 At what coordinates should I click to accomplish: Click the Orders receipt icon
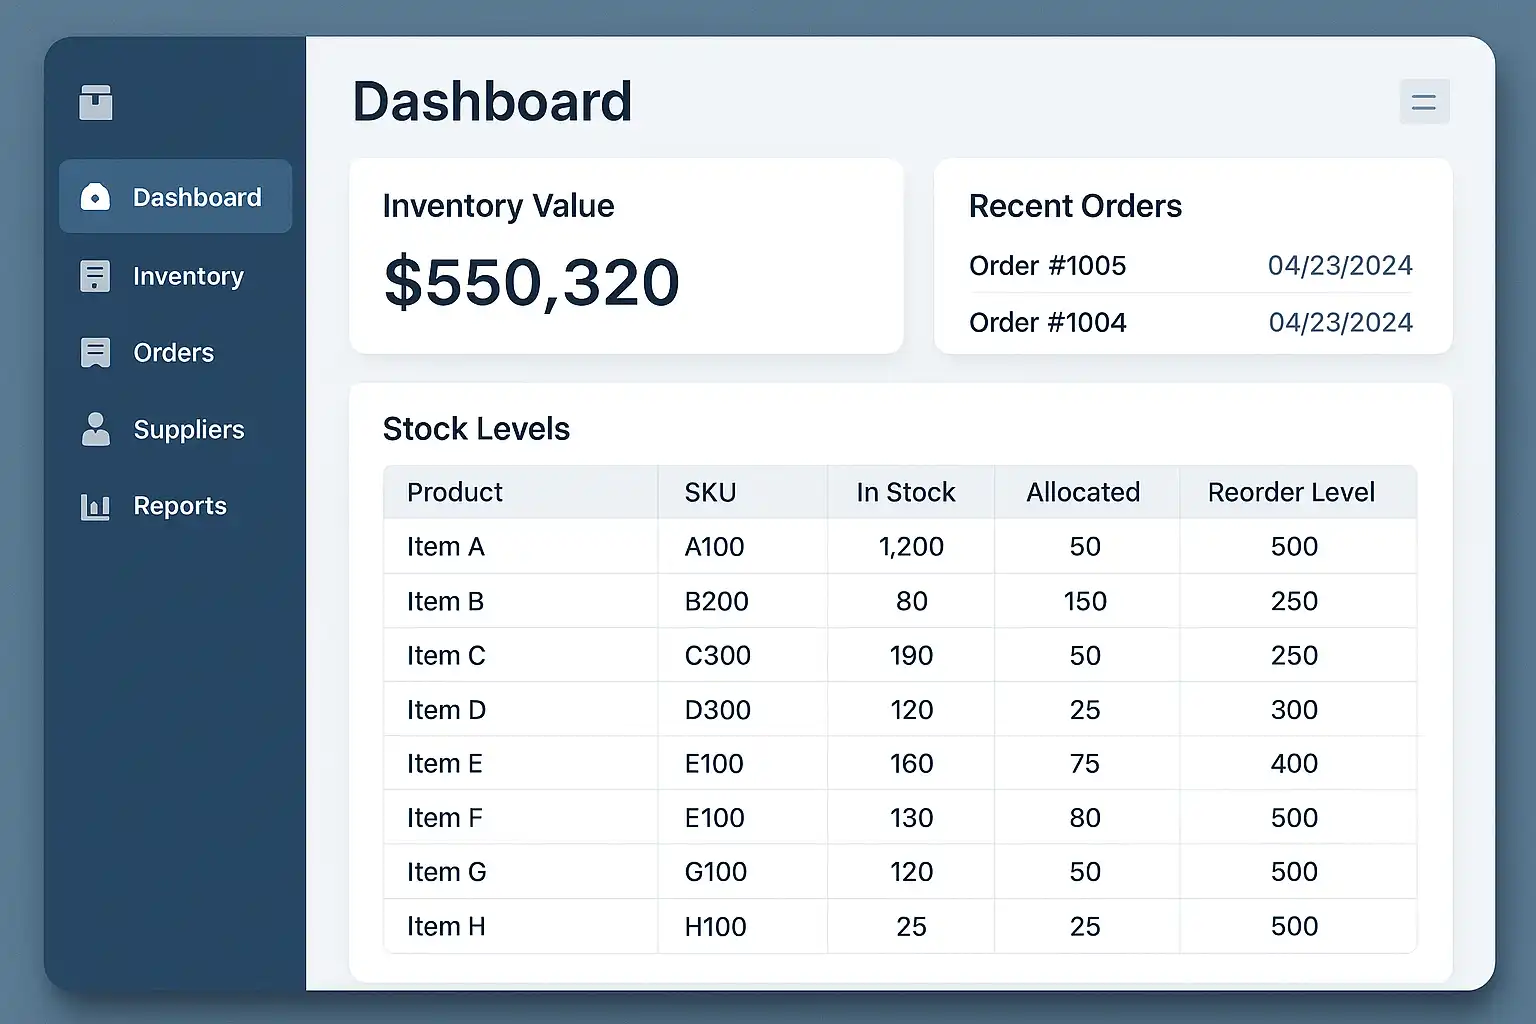pyautogui.click(x=95, y=353)
